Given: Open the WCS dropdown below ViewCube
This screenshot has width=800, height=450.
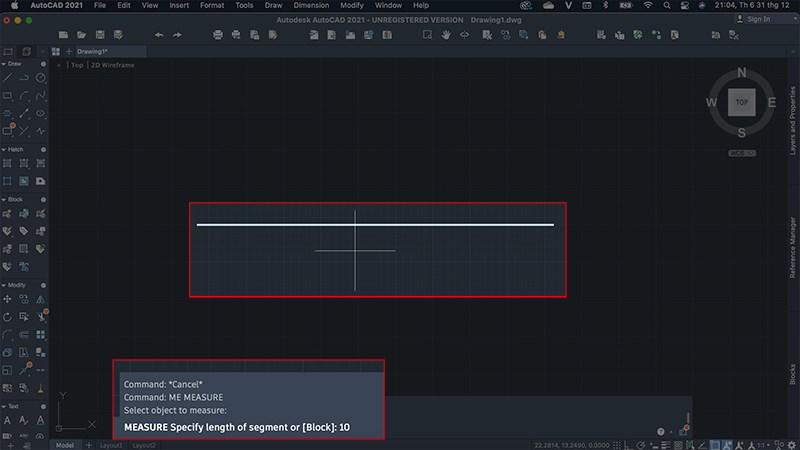Looking at the screenshot, I should pyautogui.click(x=742, y=153).
